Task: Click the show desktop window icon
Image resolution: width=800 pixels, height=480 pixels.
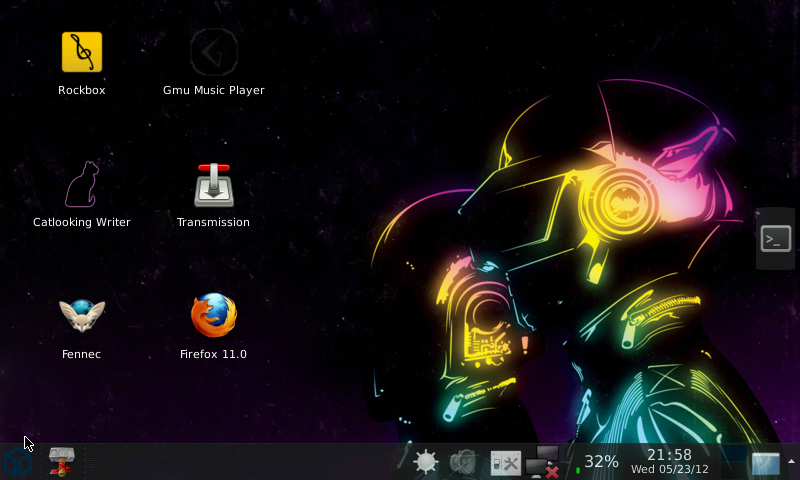Action: pyautogui.click(x=765, y=463)
